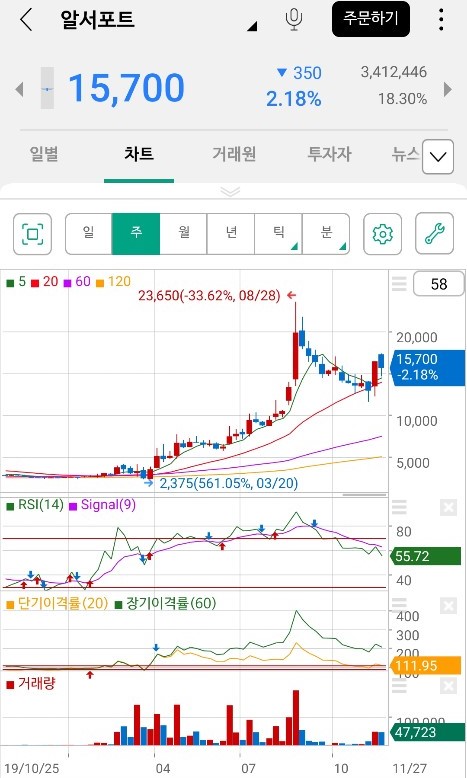Image resolution: width=467 pixels, height=778 pixels.
Task: Tap the green 5-period moving average legend
Action: (16, 282)
